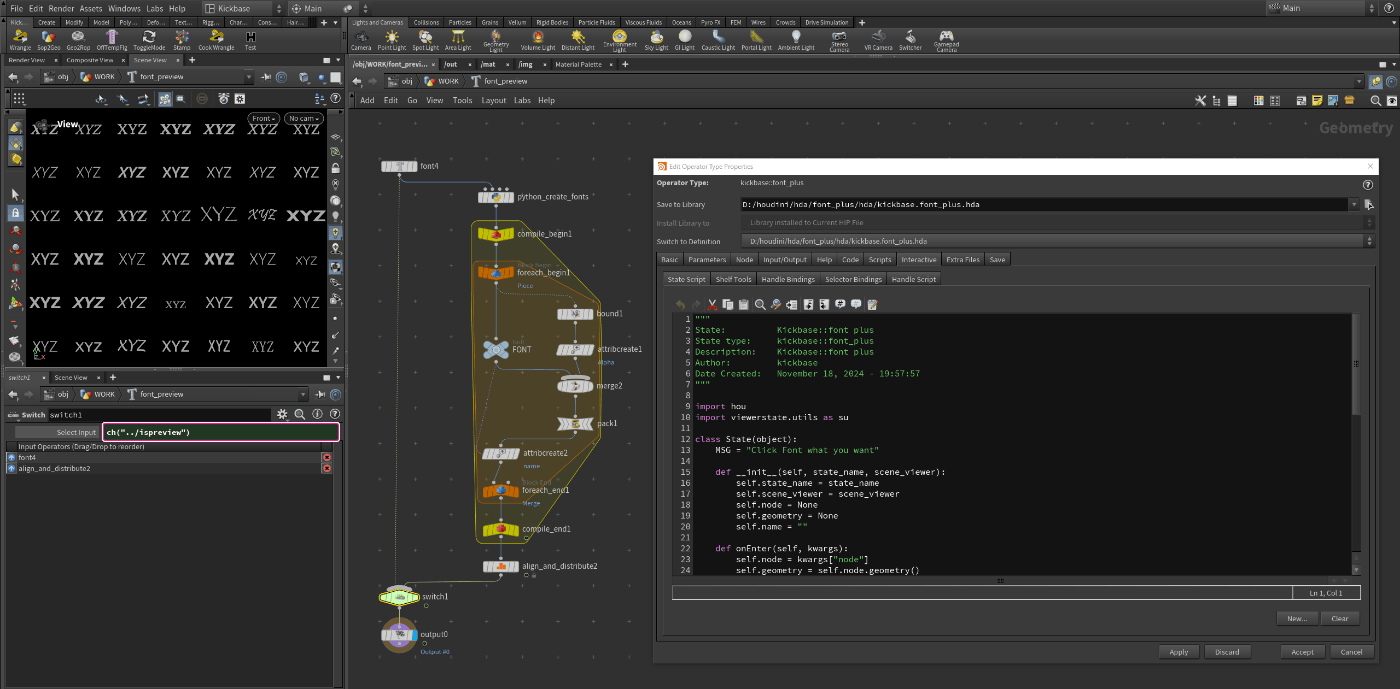1400x689 pixels.
Task: Open the Windows menu
Action: click(x=124, y=8)
